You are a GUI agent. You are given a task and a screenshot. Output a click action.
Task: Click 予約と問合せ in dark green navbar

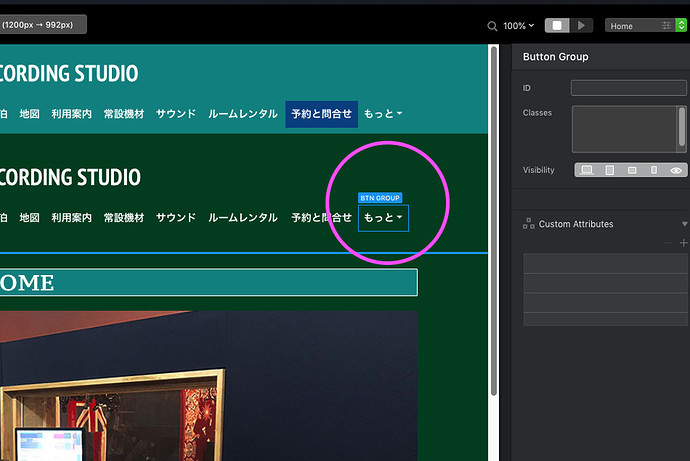322,218
